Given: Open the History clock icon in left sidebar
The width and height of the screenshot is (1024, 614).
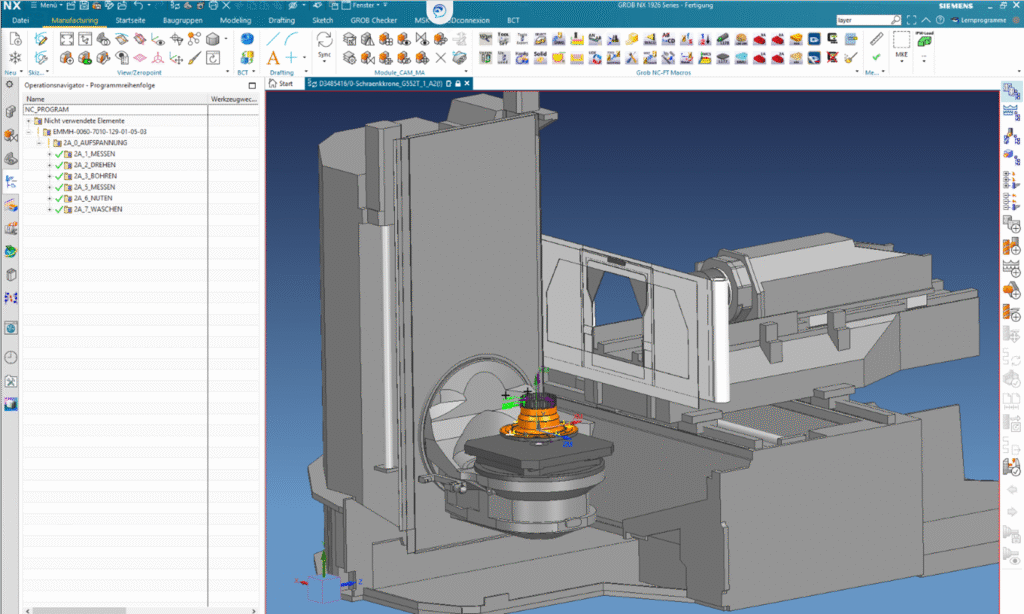Looking at the screenshot, I should click(x=11, y=356).
